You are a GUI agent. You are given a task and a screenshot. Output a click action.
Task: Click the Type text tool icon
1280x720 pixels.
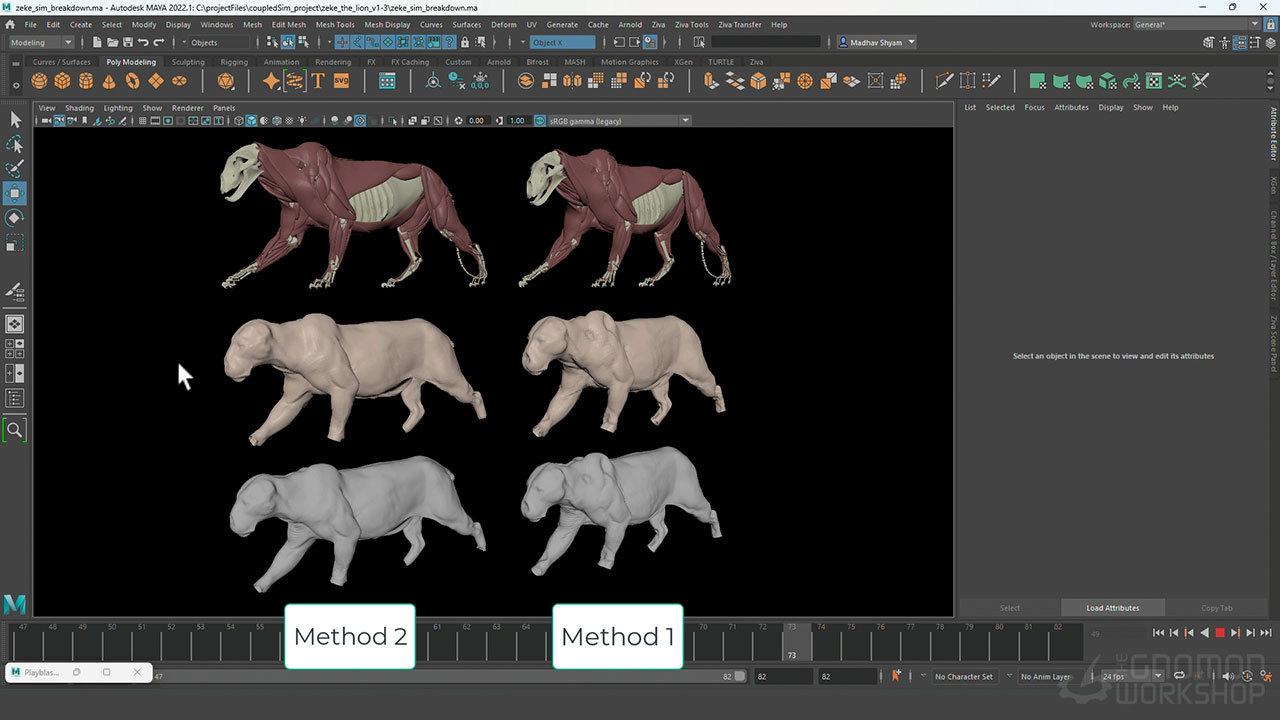click(x=318, y=81)
